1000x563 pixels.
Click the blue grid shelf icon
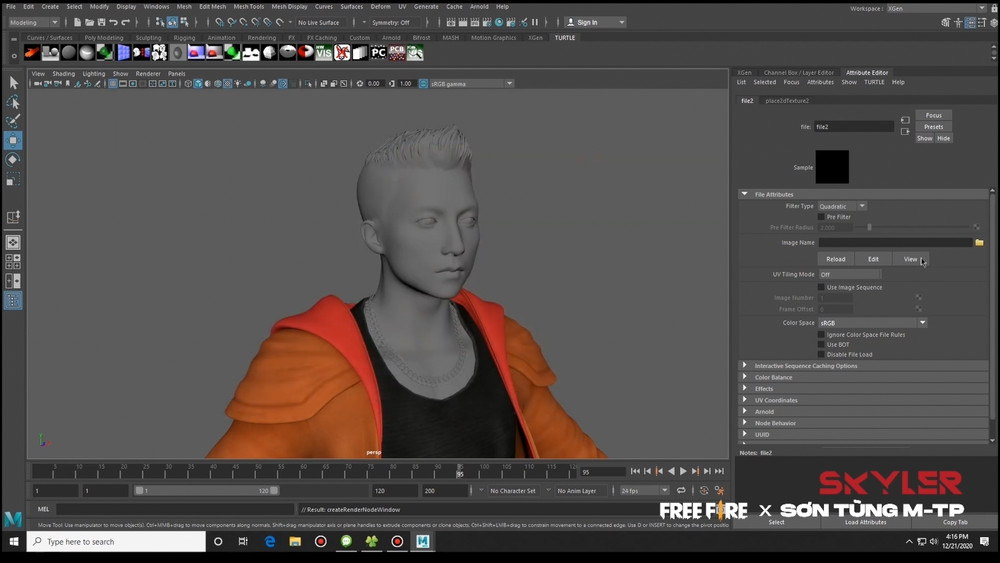click(123, 52)
